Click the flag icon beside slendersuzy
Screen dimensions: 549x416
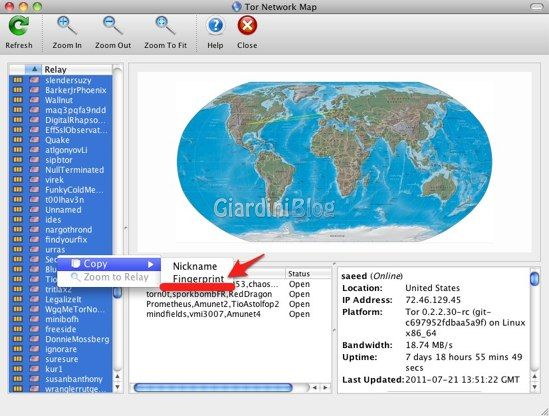click(34, 80)
